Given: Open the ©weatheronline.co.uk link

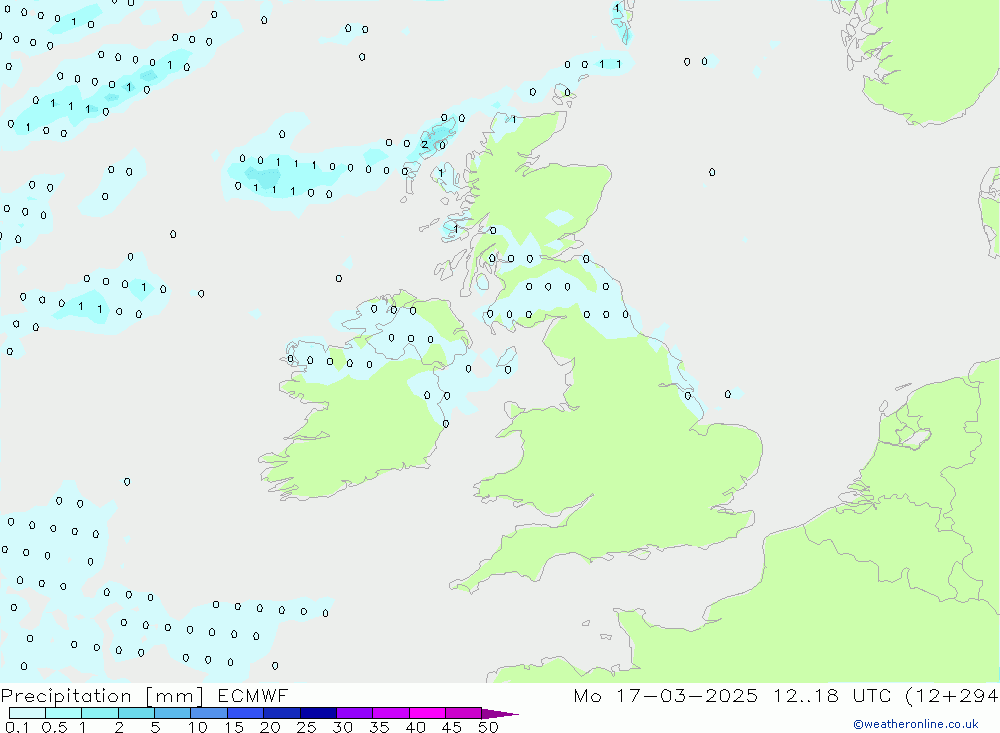Looking at the screenshot, I should click(x=915, y=724).
